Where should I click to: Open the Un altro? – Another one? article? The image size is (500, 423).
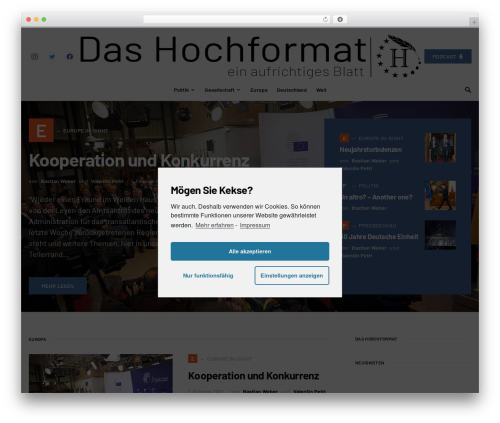click(x=377, y=197)
